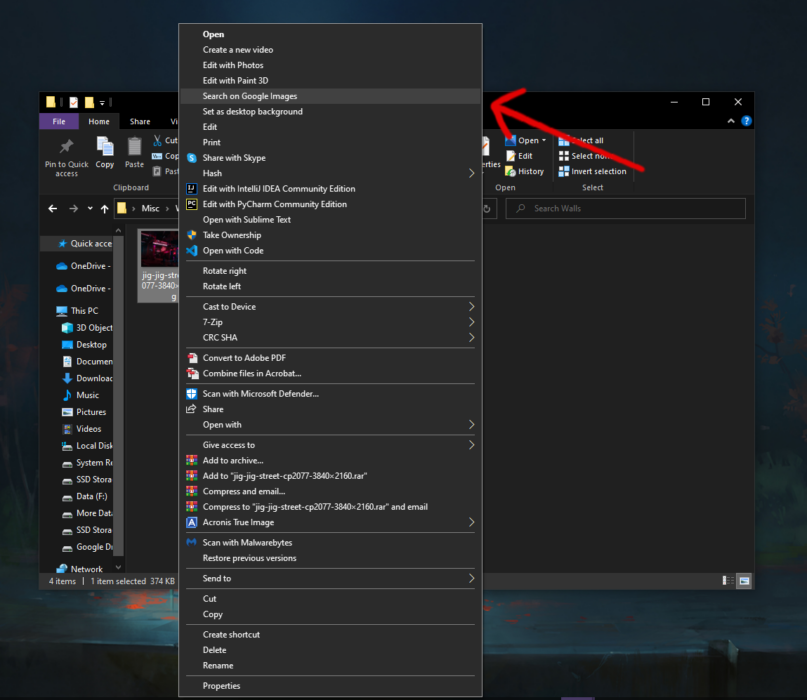The width and height of the screenshot is (807, 700).
Task: Click the Misc folder in the address breadcrumb
Action: tap(150, 208)
